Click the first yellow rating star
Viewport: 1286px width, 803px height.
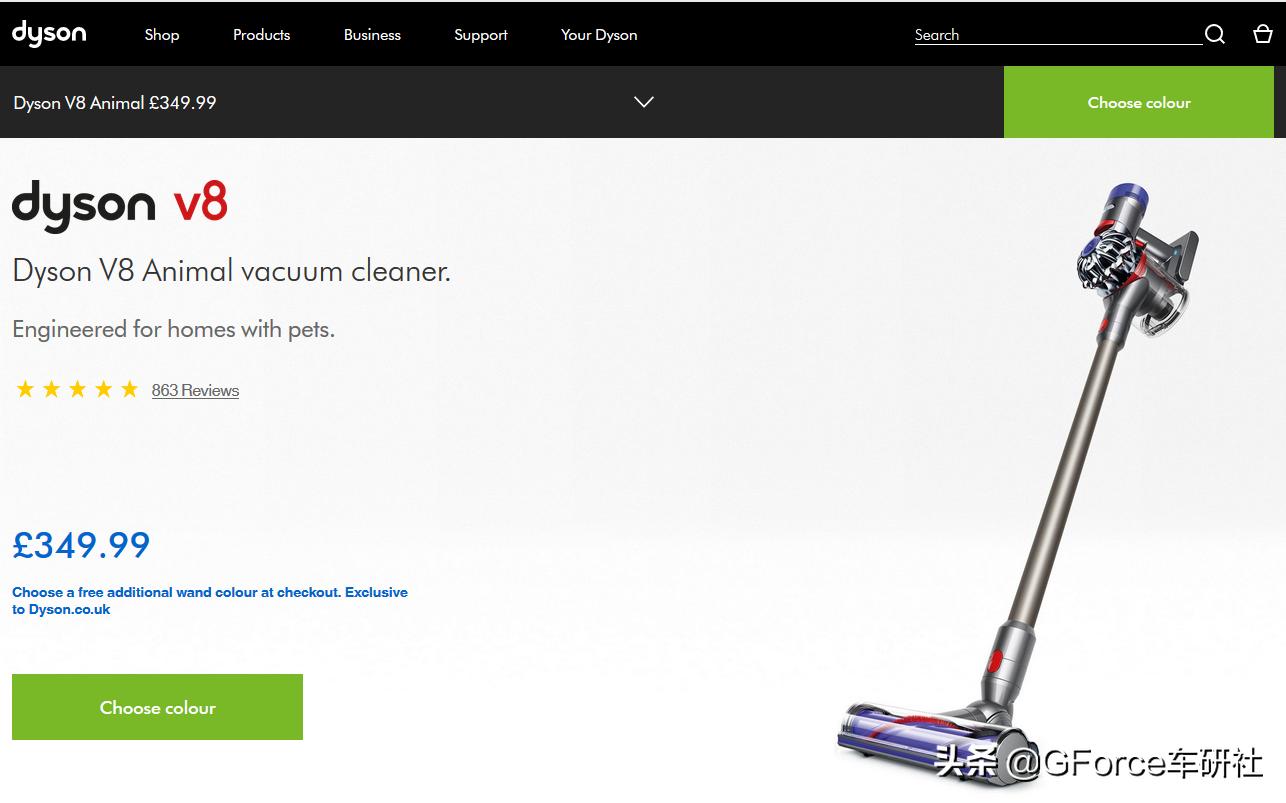25,390
